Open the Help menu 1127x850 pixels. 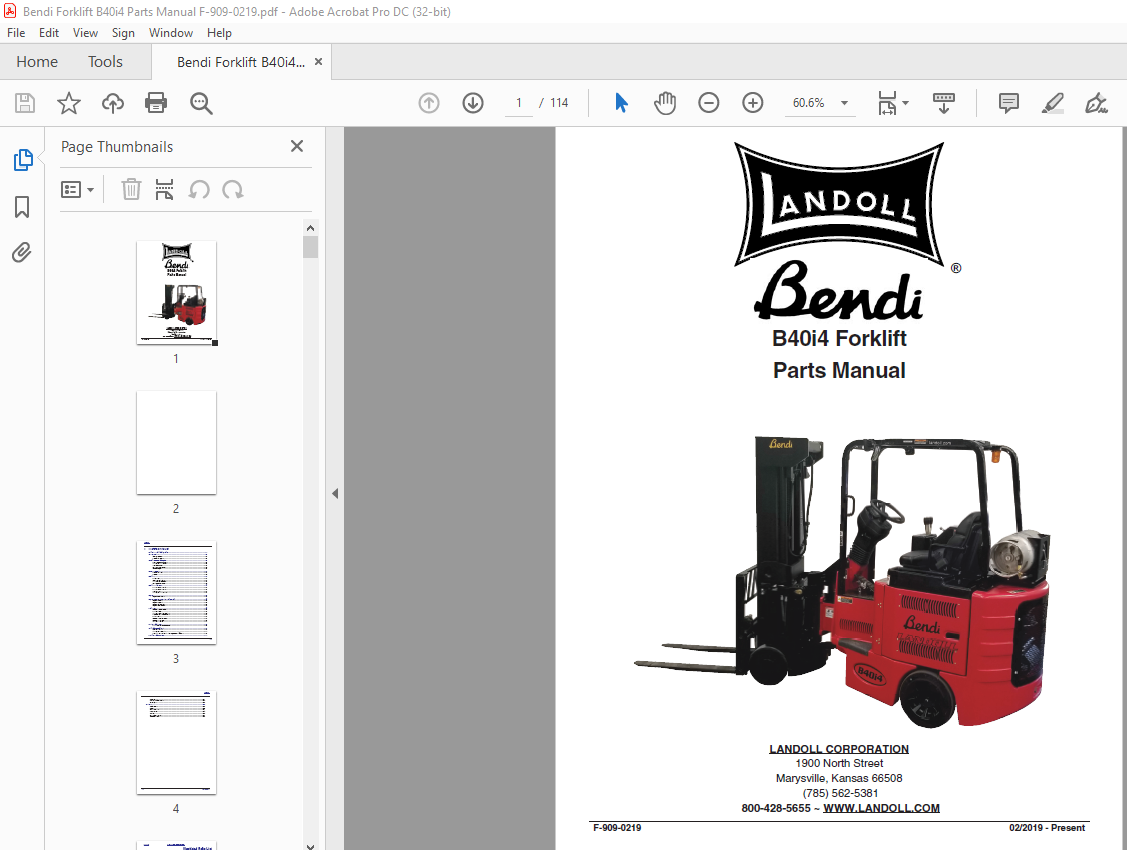(x=219, y=33)
